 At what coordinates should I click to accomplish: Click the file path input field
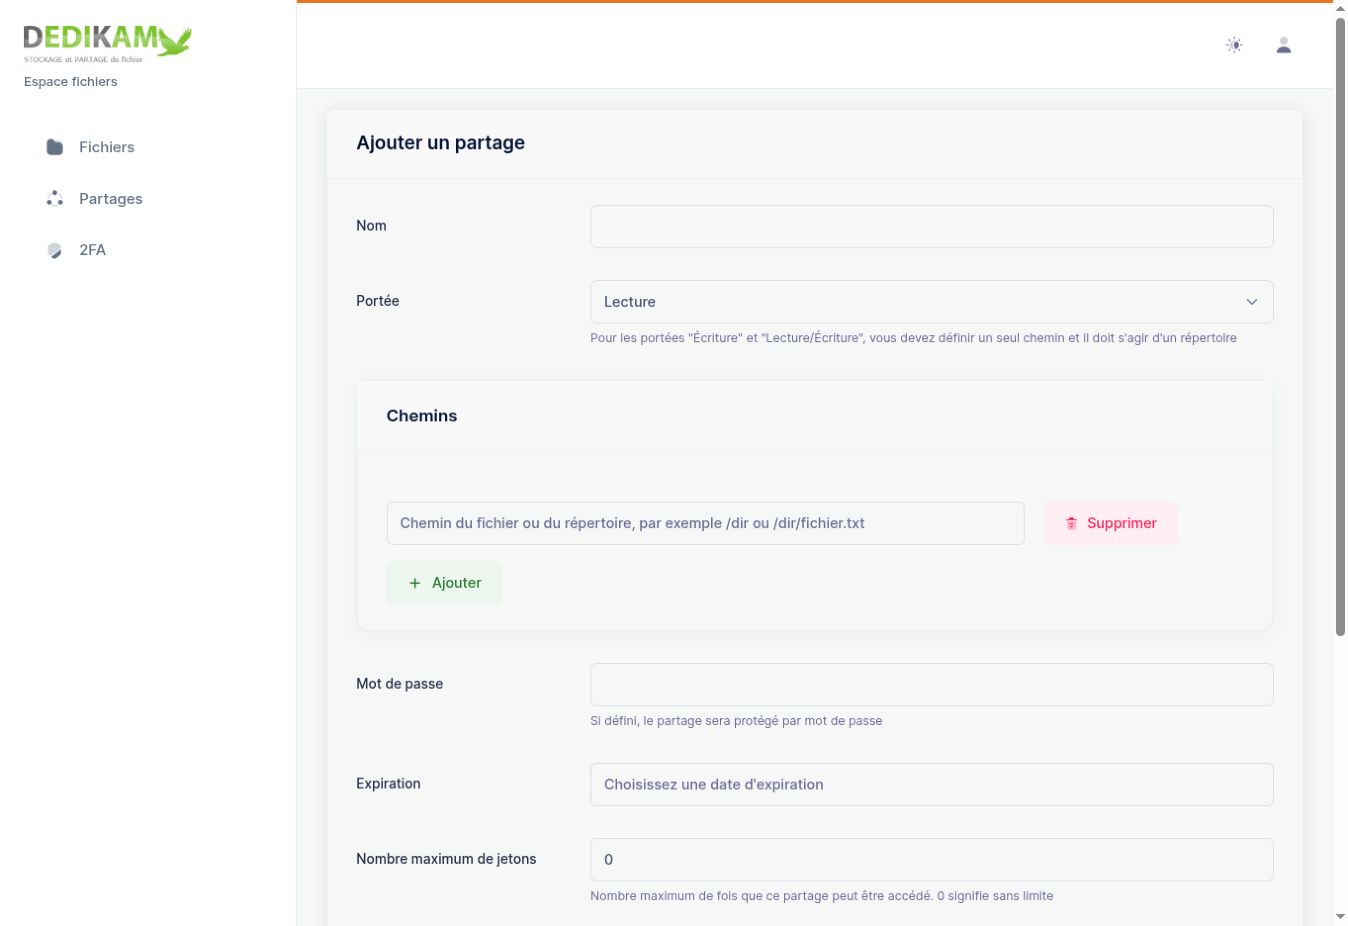click(706, 523)
